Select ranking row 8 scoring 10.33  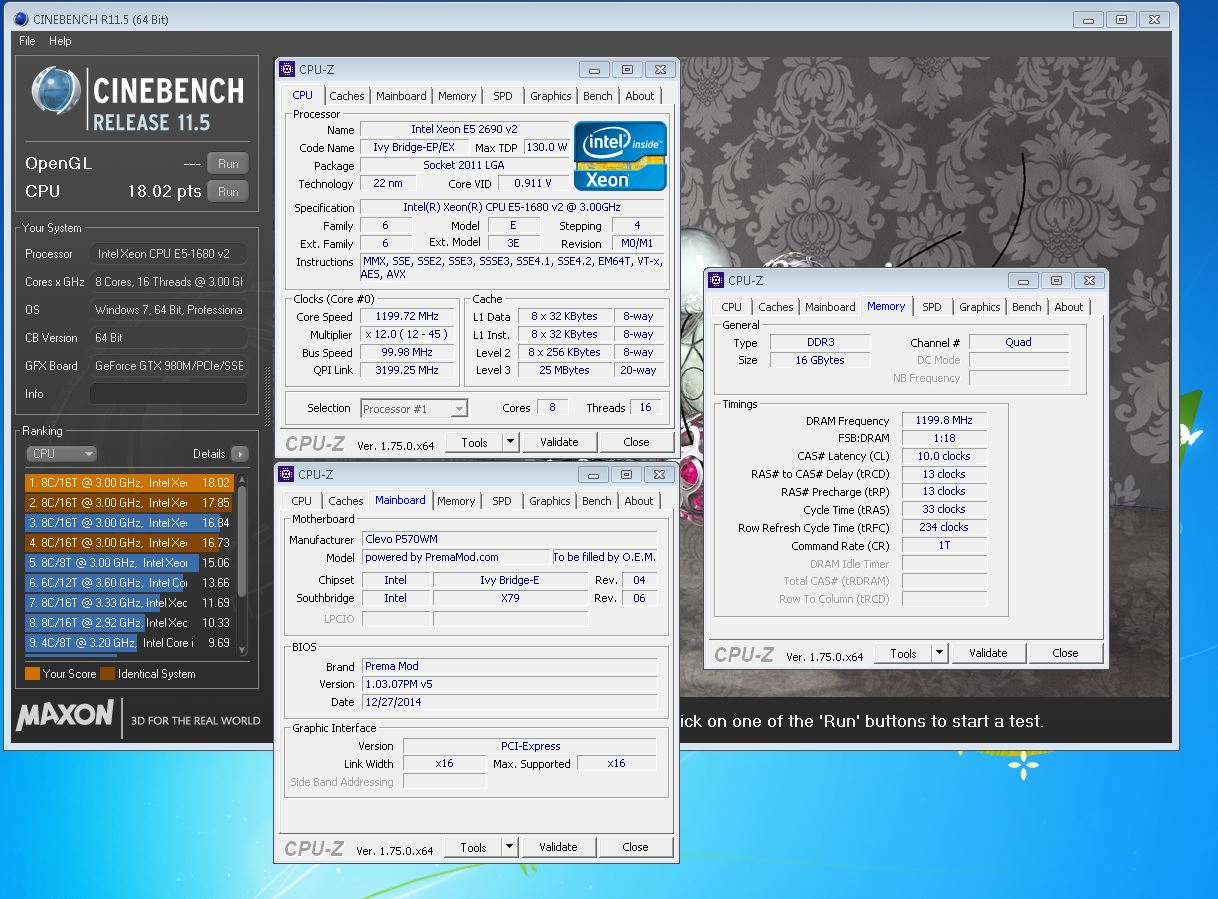click(129, 622)
